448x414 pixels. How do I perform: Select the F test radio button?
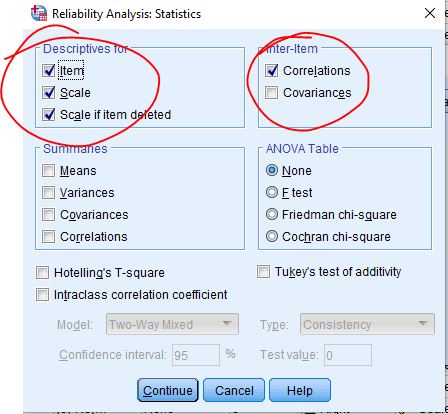272,192
